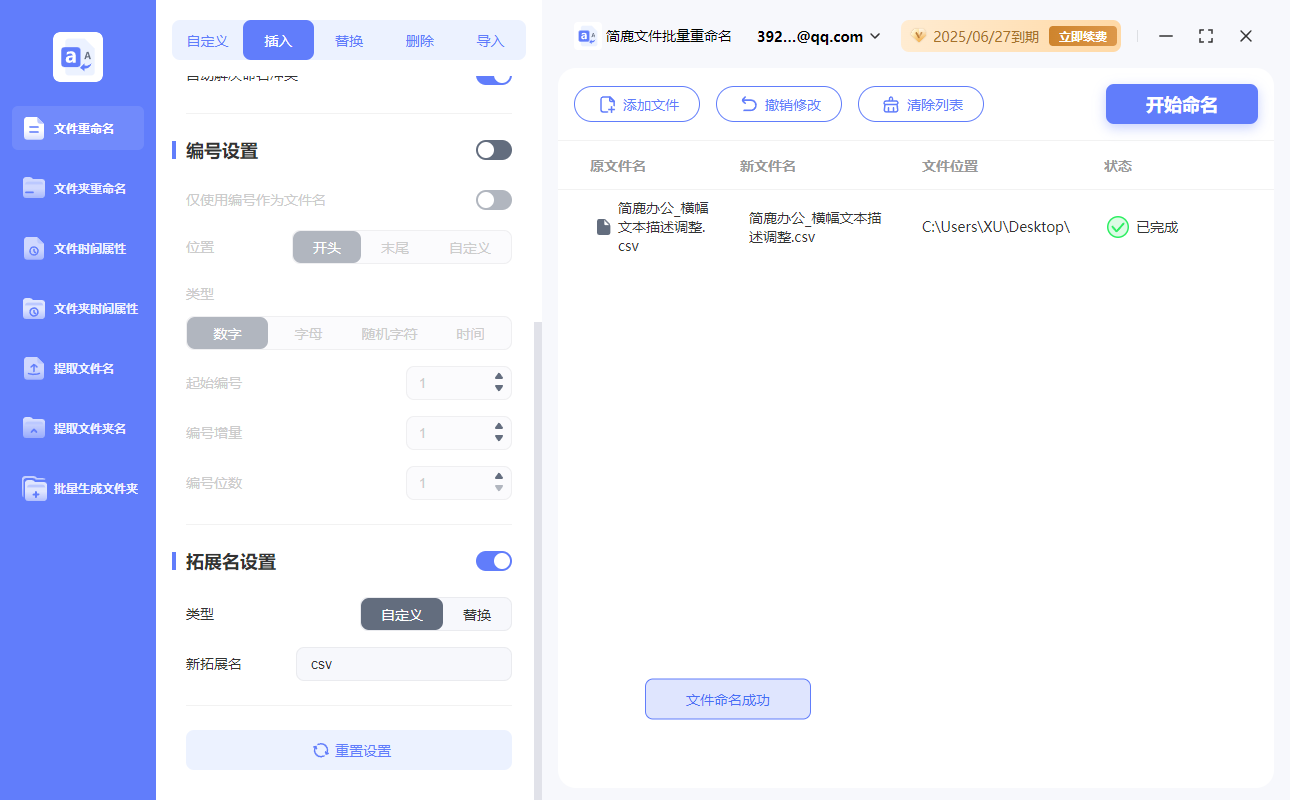Click 撤销修改 to undo changes
This screenshot has height=800, width=1290.
point(779,104)
